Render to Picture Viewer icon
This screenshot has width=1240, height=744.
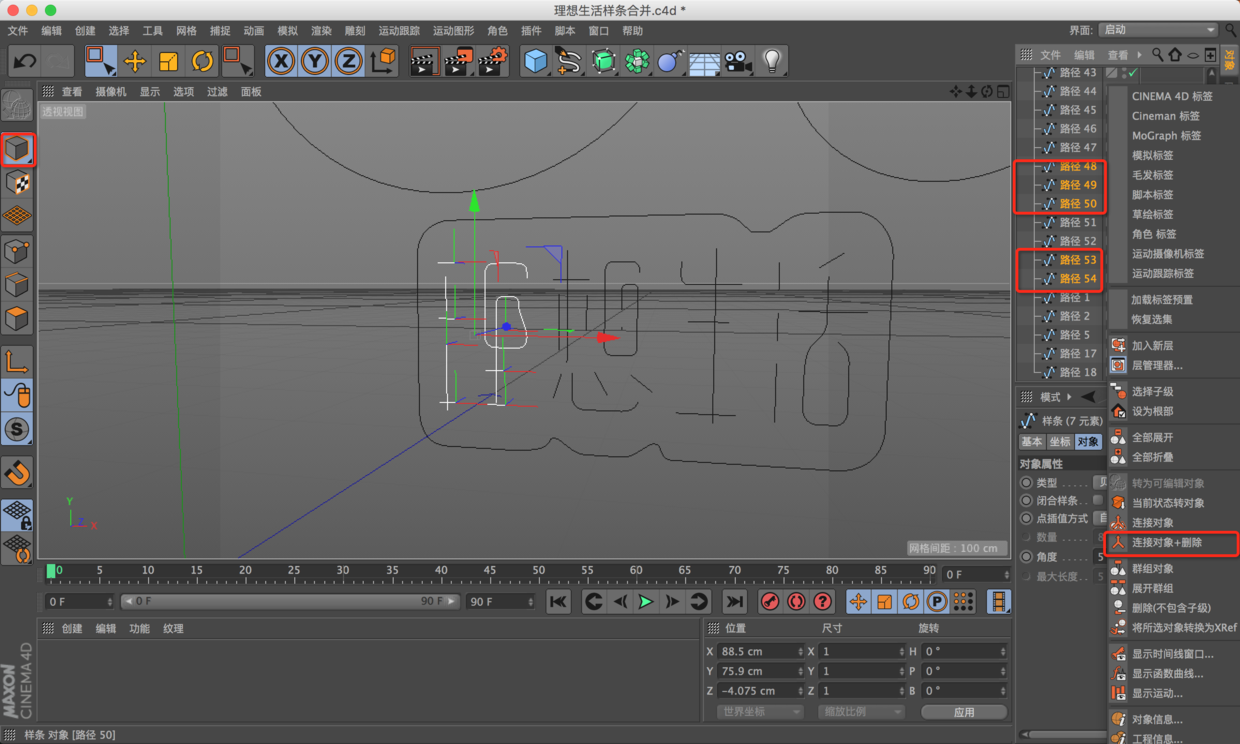pyautogui.click(x=458, y=61)
